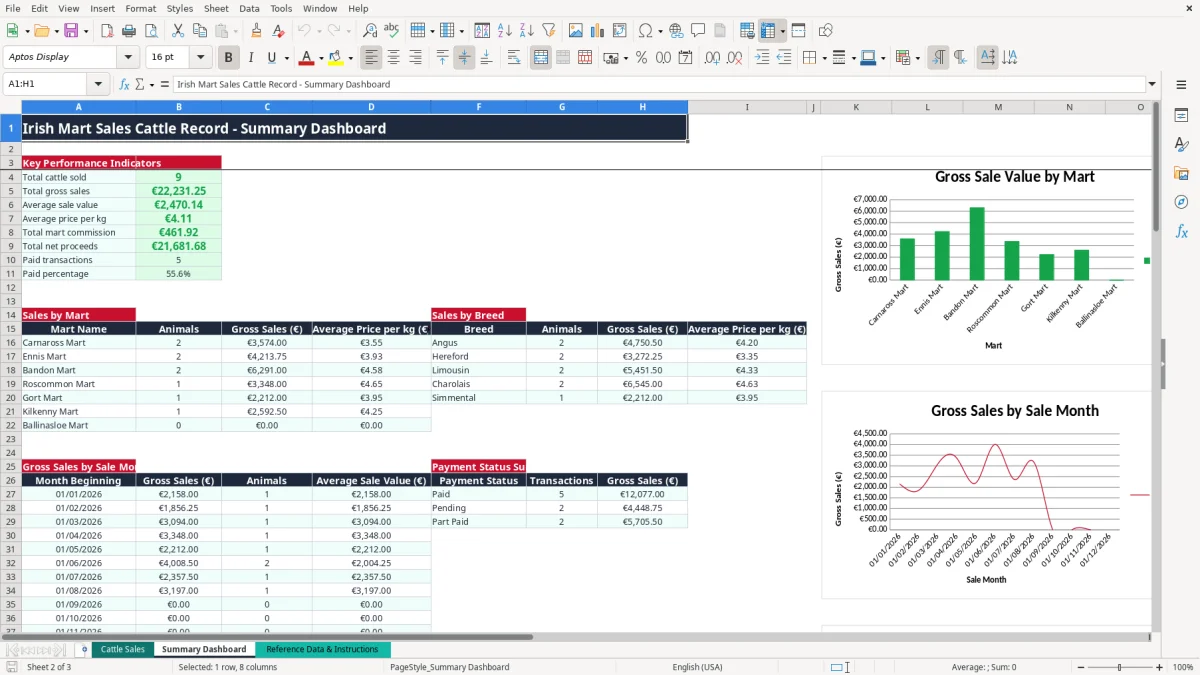Viewport: 1200px width, 675px height.
Task: Open the File menu
Action: (x=13, y=8)
